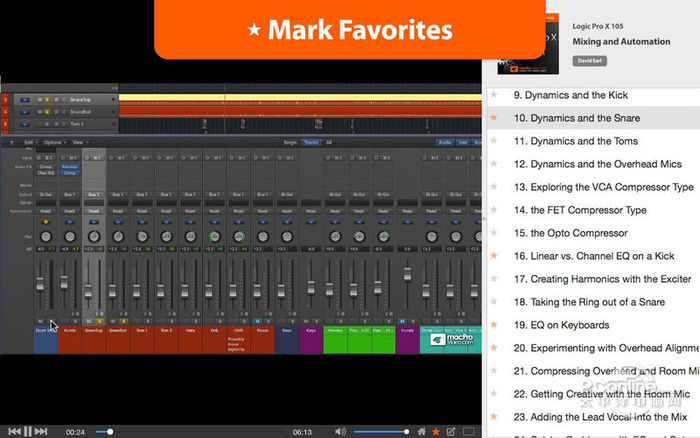Adjust the volume slider knob
This screenshot has height=438, width=700.
pos(406,432)
